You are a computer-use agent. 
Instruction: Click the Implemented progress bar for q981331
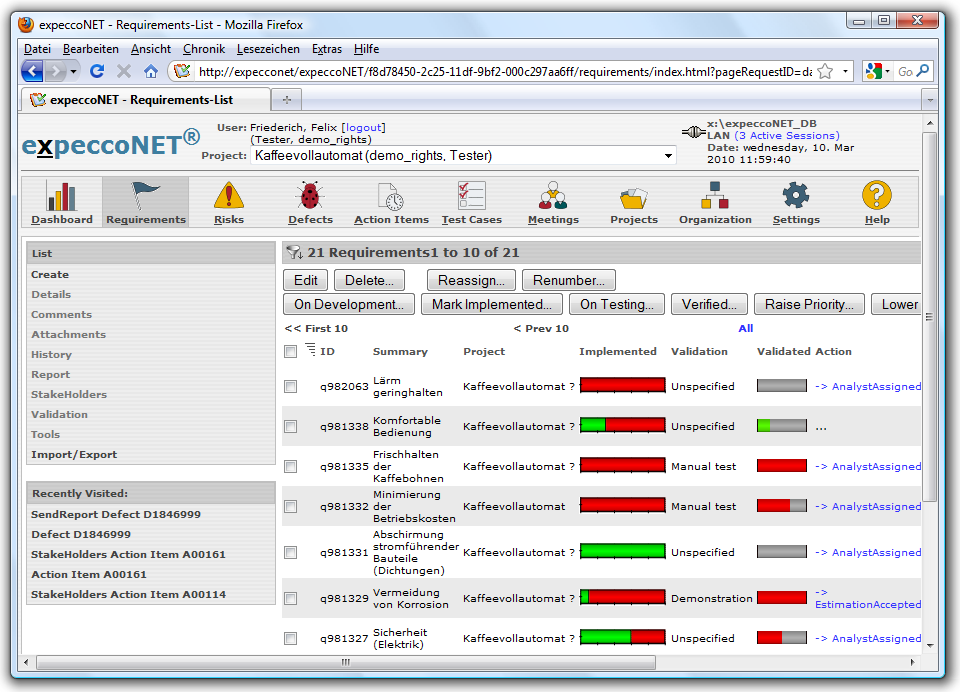click(622, 552)
